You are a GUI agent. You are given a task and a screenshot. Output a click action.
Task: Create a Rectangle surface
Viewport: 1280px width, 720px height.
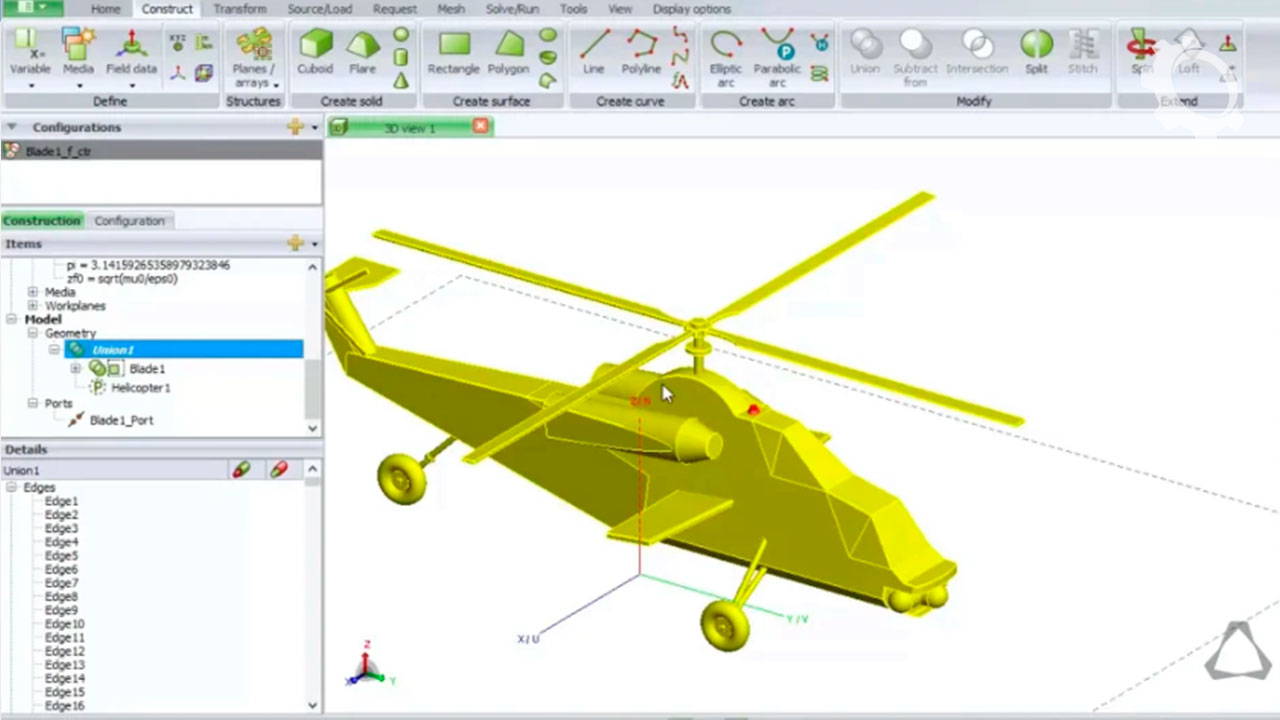453,52
